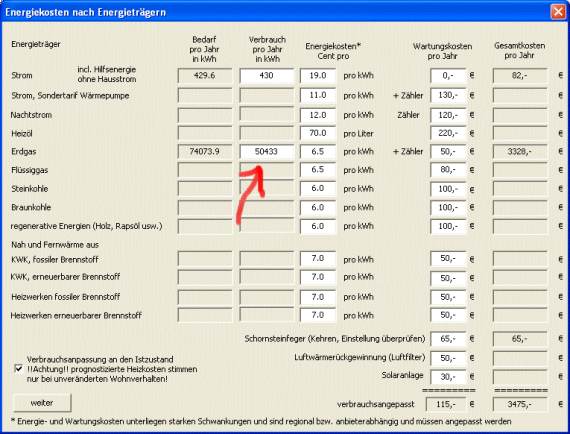This screenshot has height=434, width=570.
Task: Edit Heizwerken erneuerbarer Brennstoff Wartungskosten field
Action: point(448,315)
